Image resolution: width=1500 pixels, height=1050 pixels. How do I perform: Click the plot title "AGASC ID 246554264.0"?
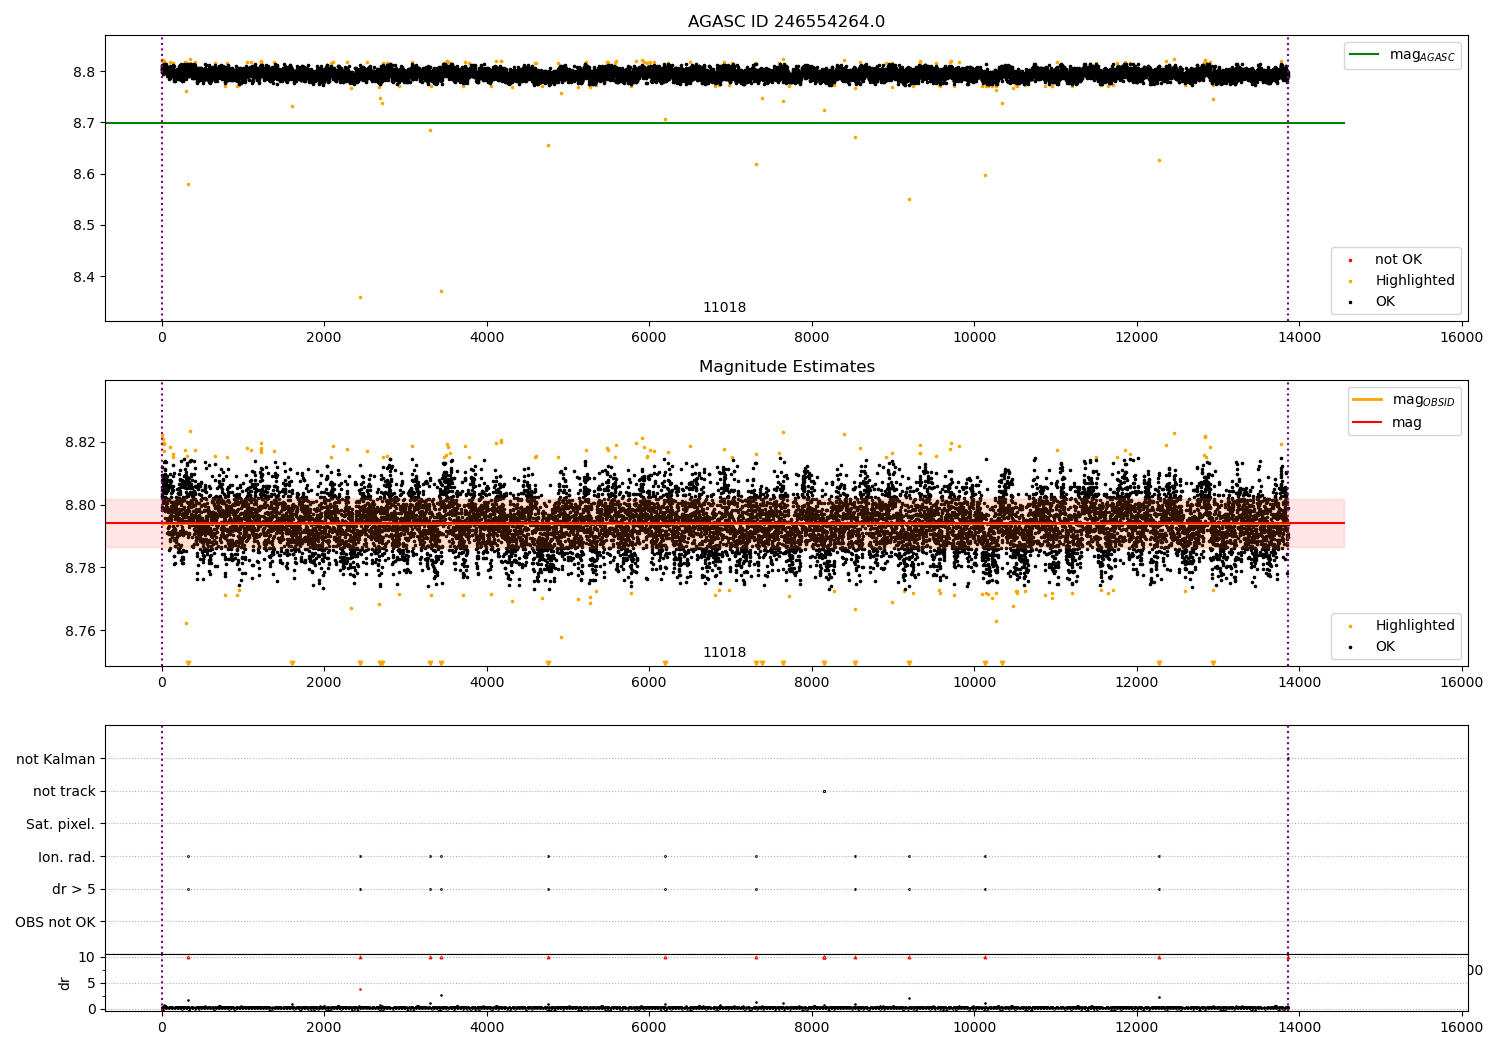[786, 22]
